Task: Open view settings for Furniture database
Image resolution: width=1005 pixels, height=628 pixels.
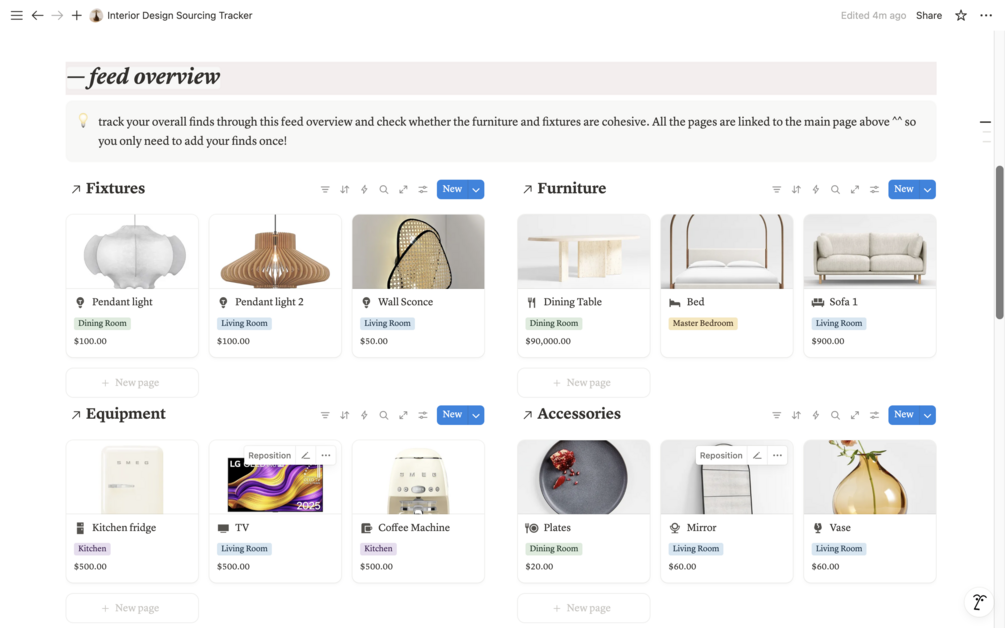Action: point(874,189)
